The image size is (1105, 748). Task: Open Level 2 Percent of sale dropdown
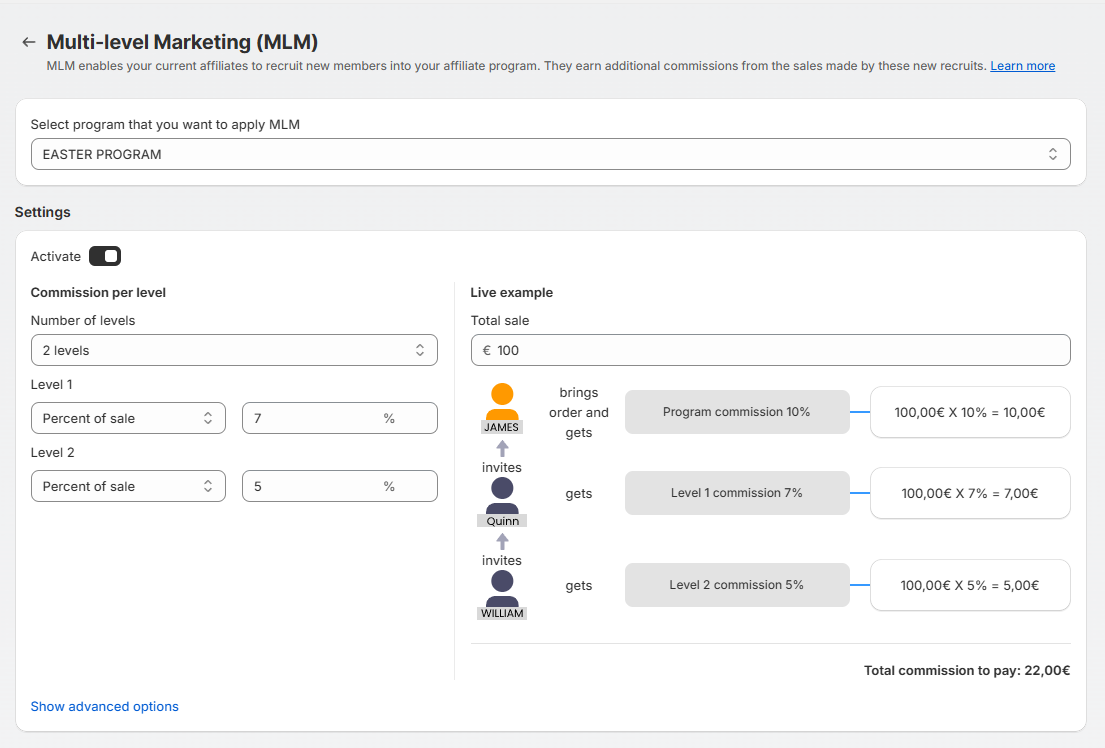pos(128,486)
